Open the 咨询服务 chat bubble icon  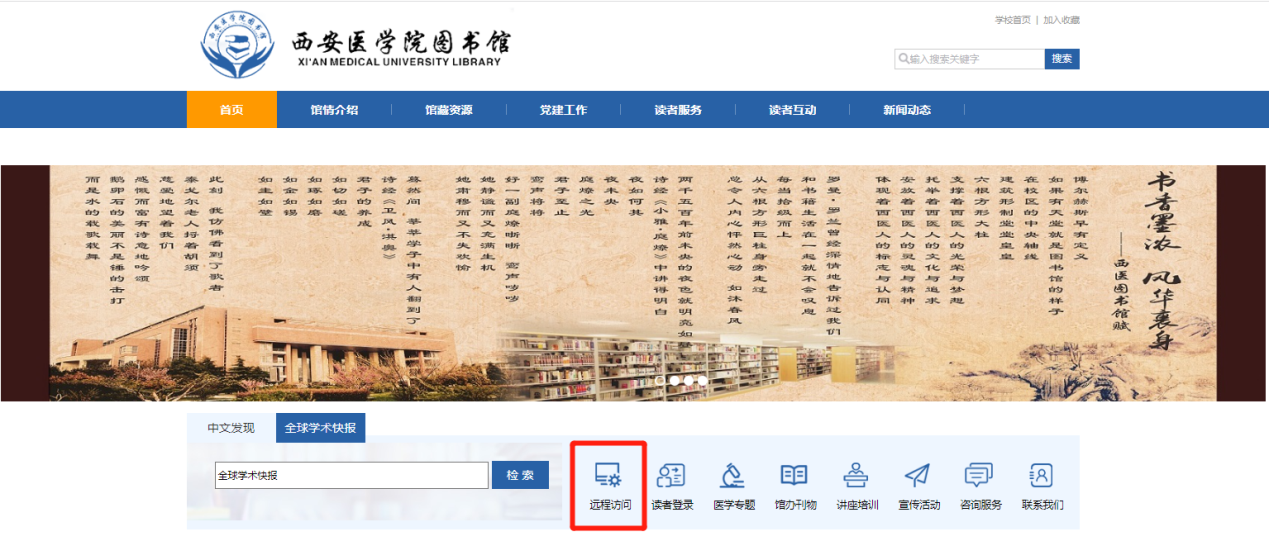pyautogui.click(x=979, y=475)
